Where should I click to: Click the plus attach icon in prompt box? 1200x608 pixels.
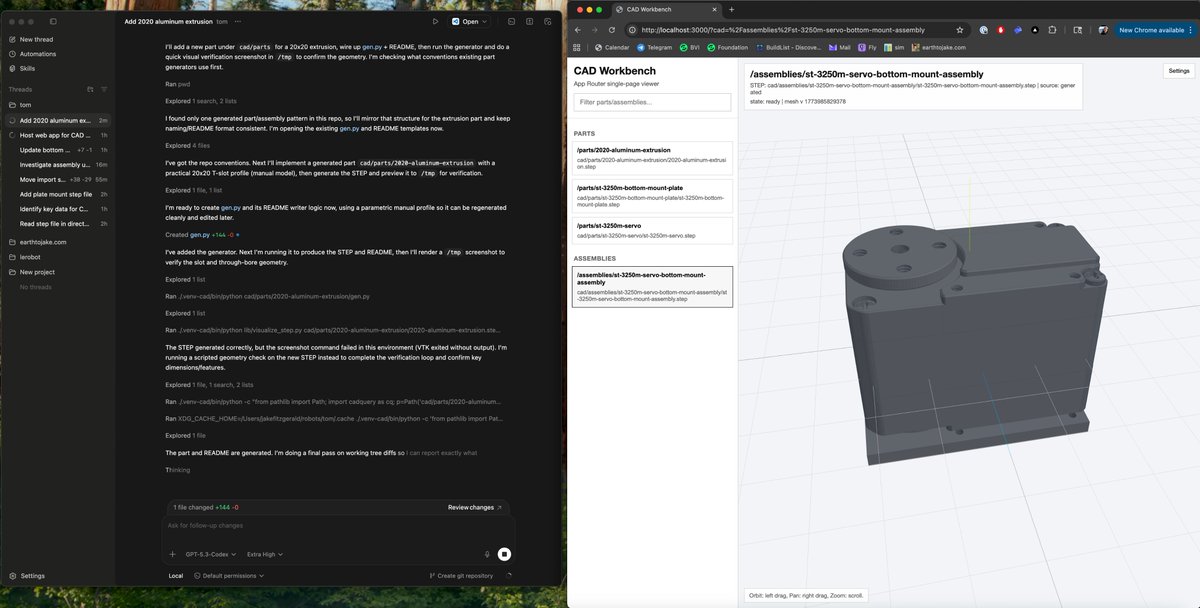point(172,554)
